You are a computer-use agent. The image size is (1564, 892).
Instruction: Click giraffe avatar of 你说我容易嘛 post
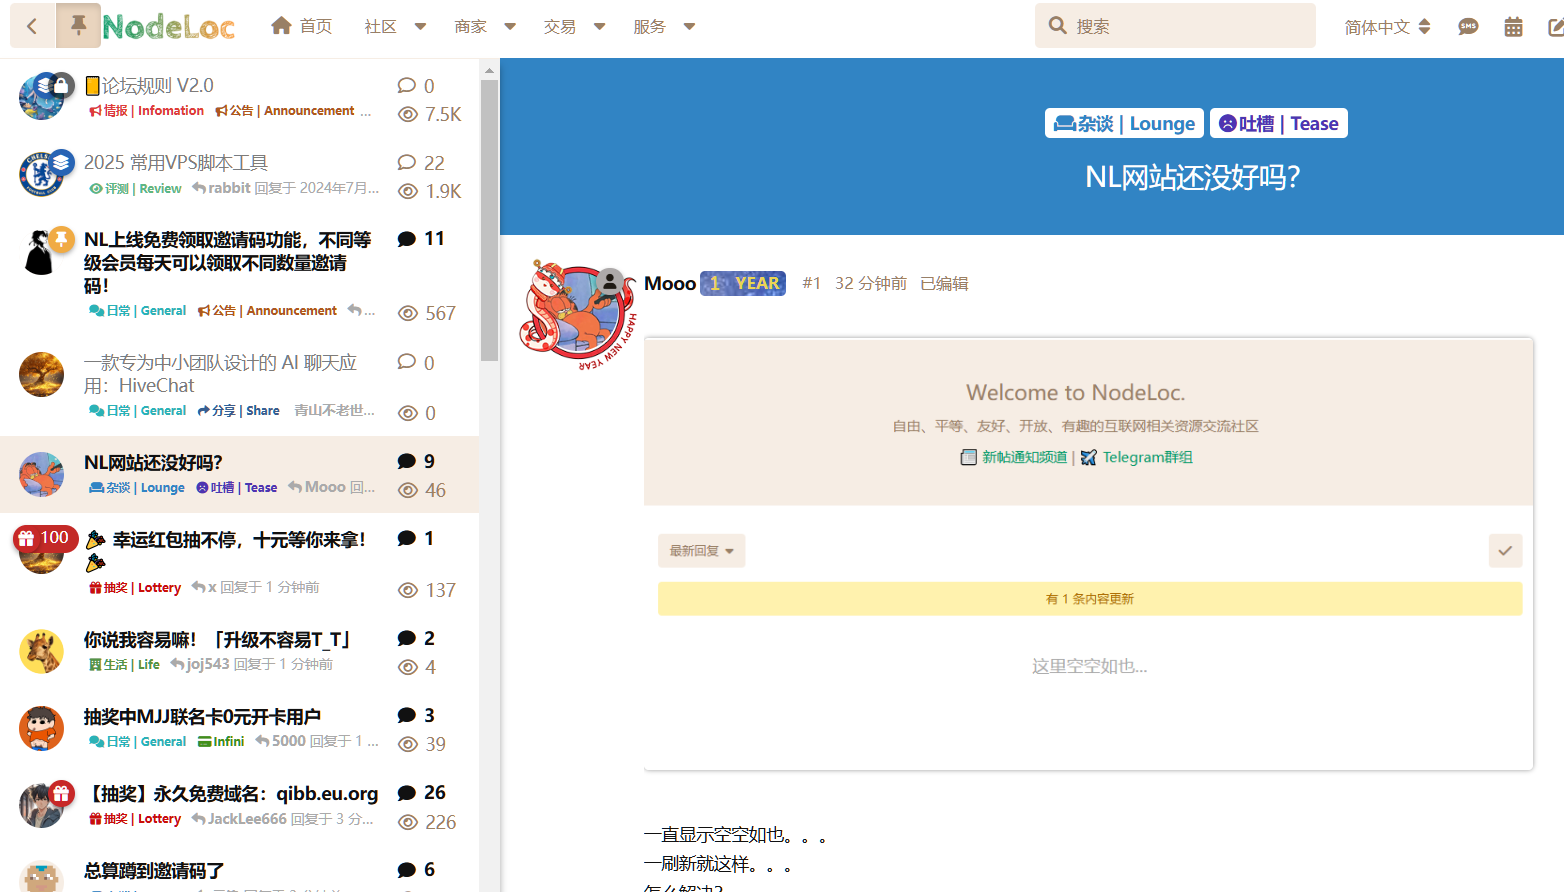(41, 652)
